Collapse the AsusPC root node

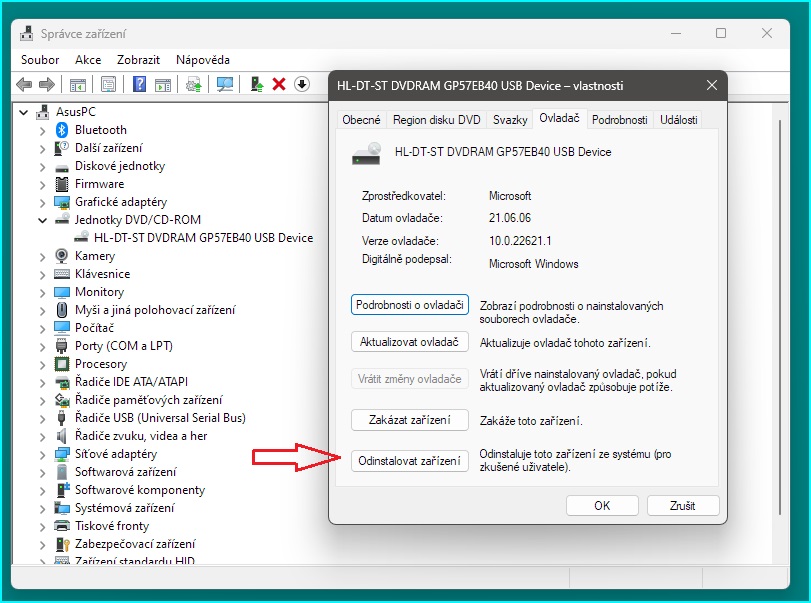click(x=23, y=112)
